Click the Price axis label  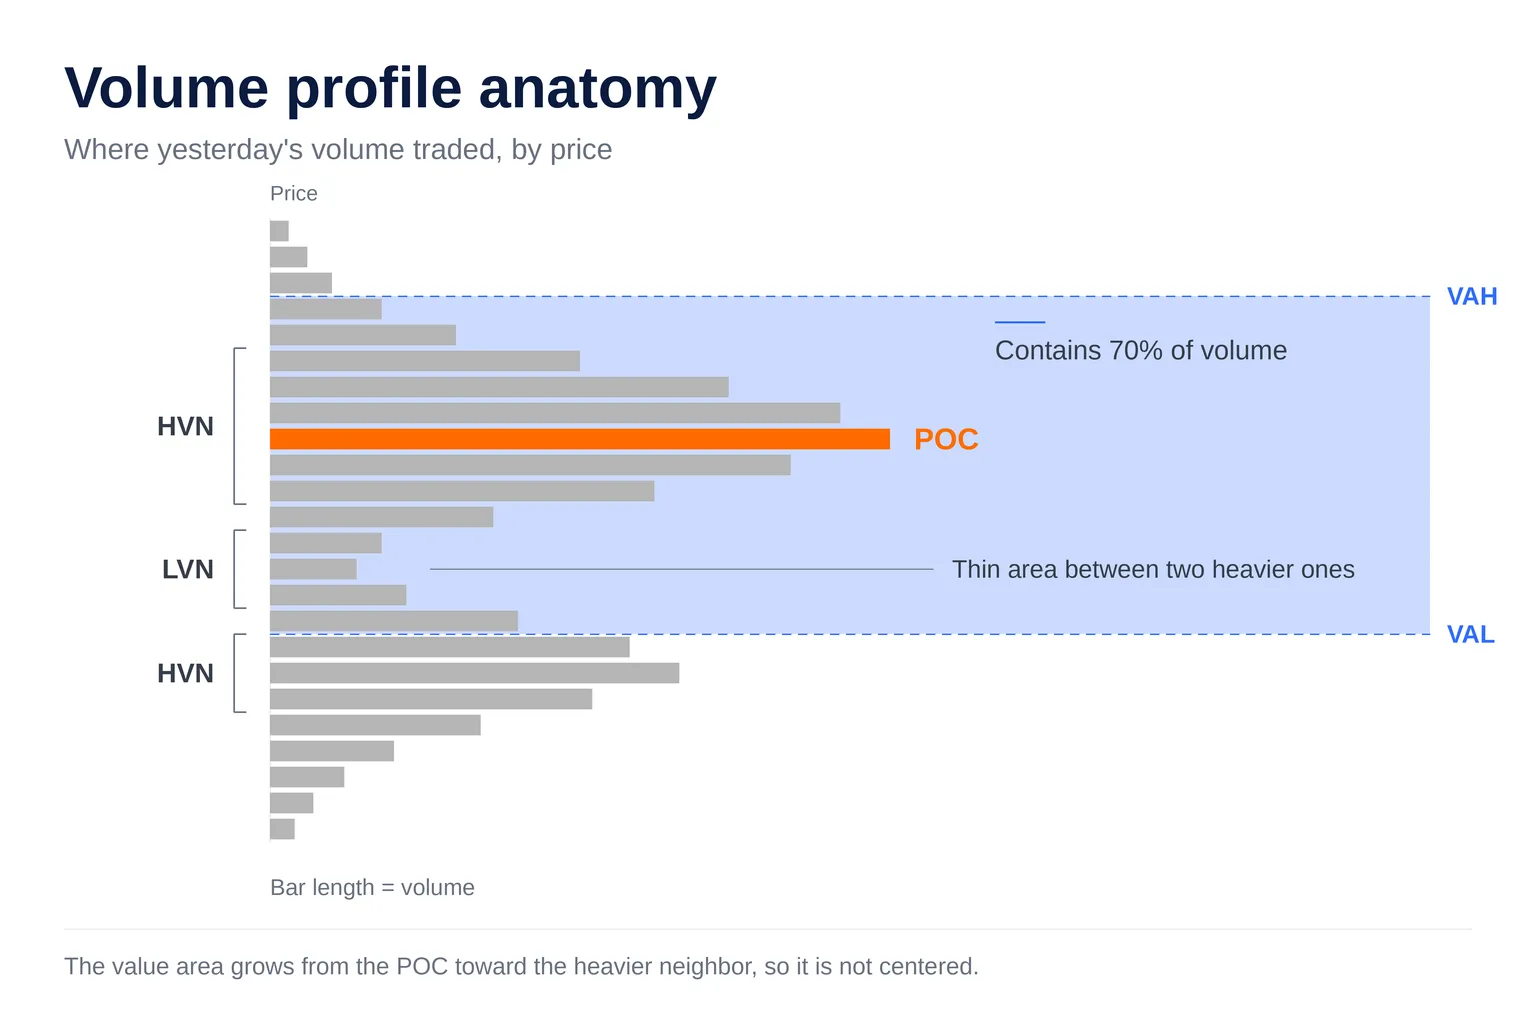tap(294, 193)
